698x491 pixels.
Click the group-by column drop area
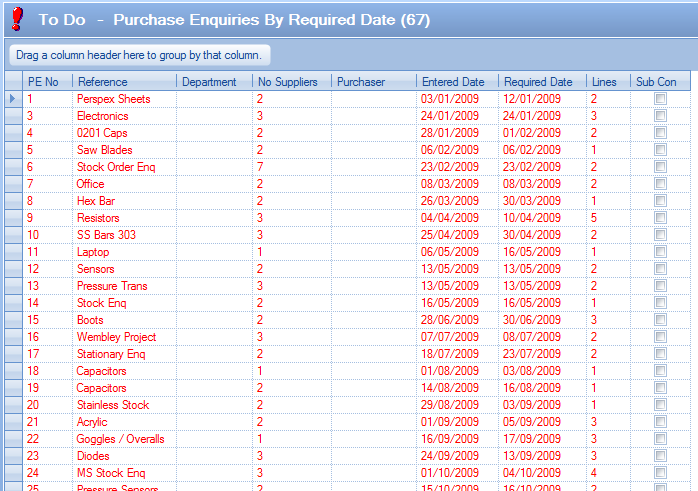coord(139,55)
